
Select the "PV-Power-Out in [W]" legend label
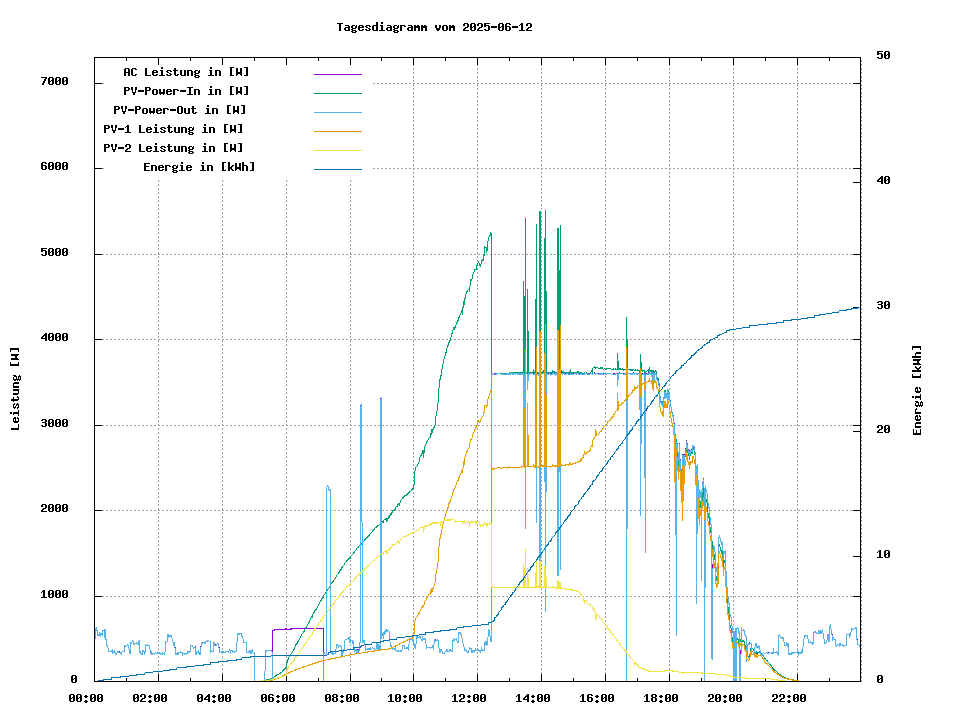click(x=180, y=110)
